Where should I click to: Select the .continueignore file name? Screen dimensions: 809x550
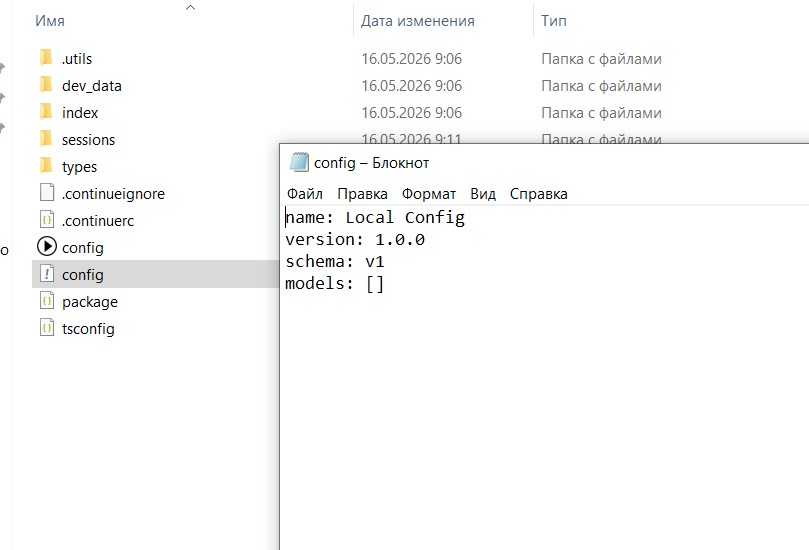tap(113, 193)
